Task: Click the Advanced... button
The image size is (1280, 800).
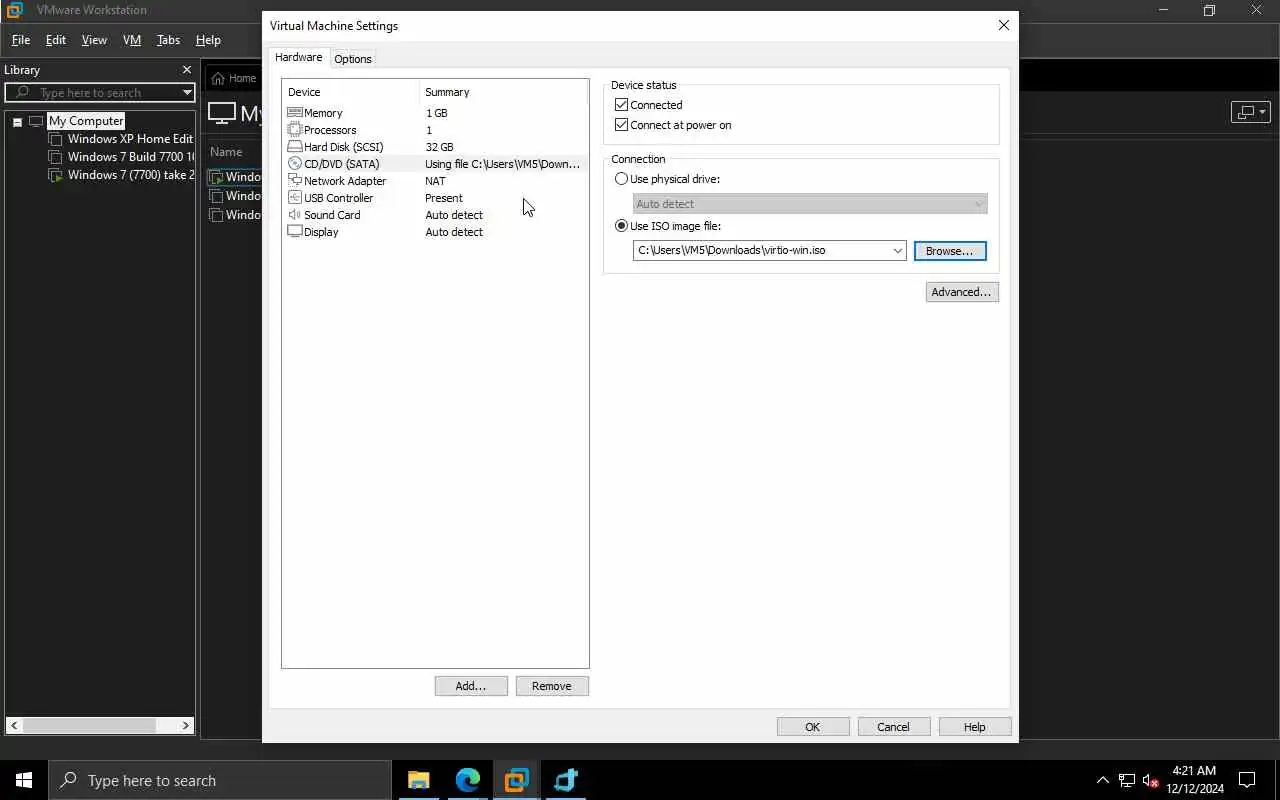Action: tap(962, 292)
